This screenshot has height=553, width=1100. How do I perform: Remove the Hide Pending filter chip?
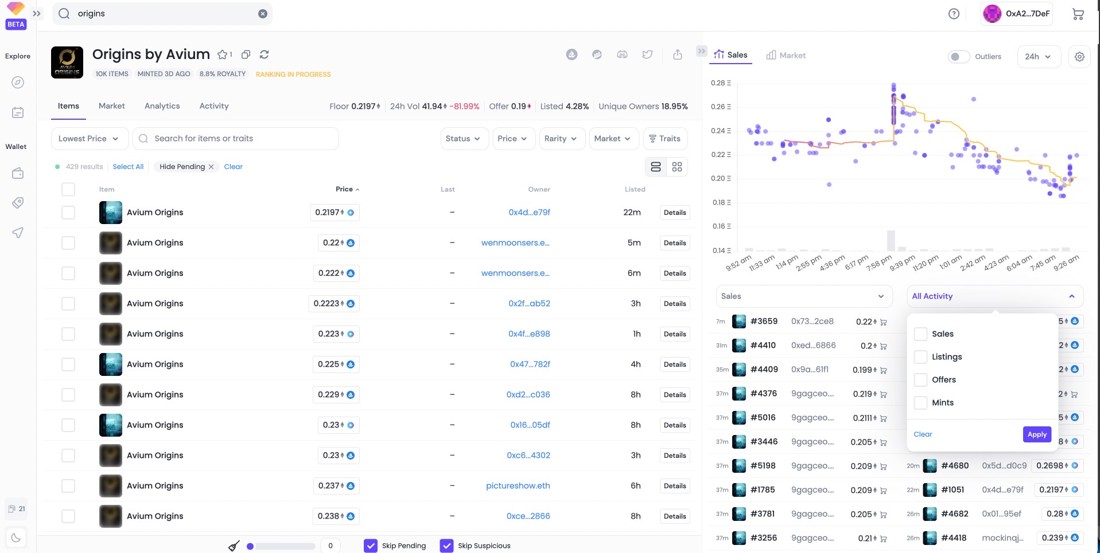pyautogui.click(x=210, y=167)
